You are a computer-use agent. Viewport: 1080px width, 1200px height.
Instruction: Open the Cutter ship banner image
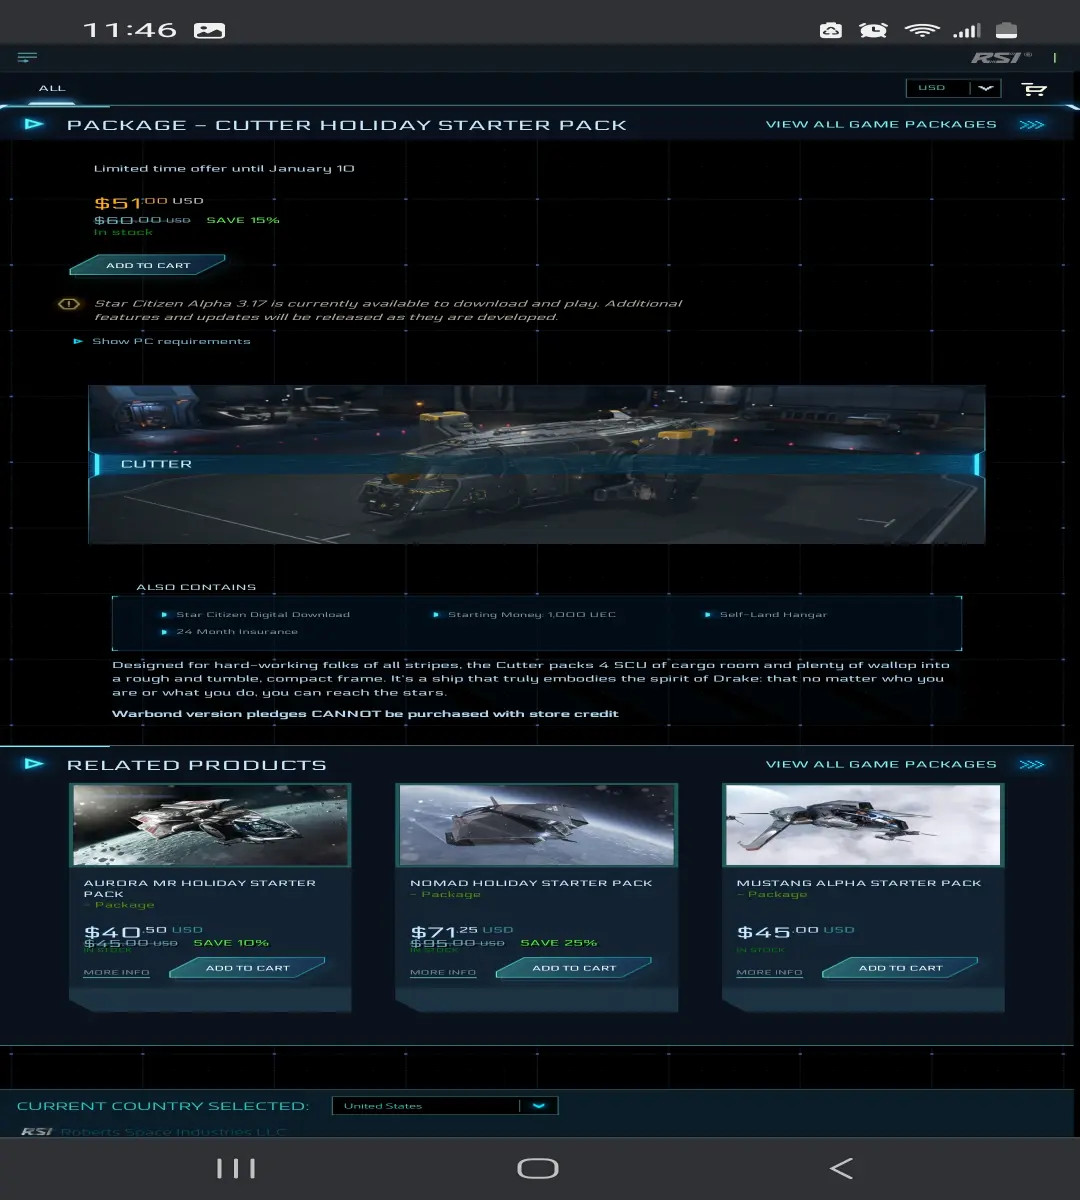(537, 464)
